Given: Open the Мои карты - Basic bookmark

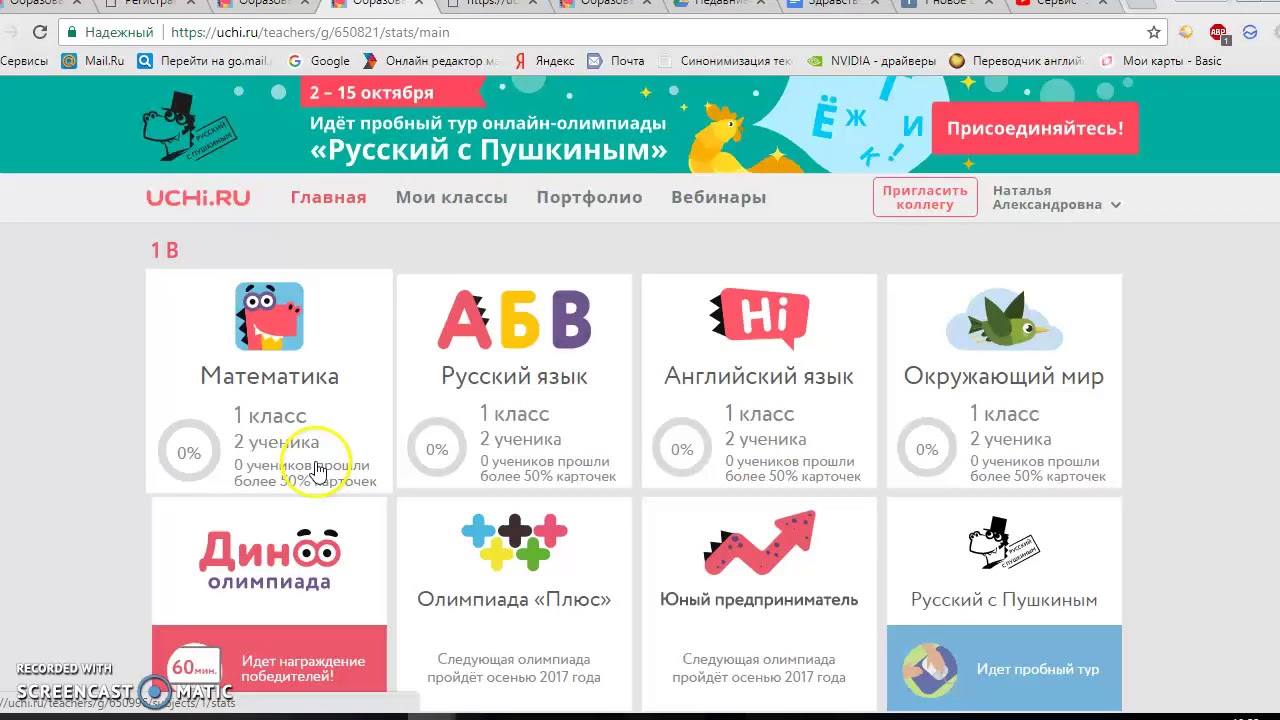Looking at the screenshot, I should click(1160, 61).
